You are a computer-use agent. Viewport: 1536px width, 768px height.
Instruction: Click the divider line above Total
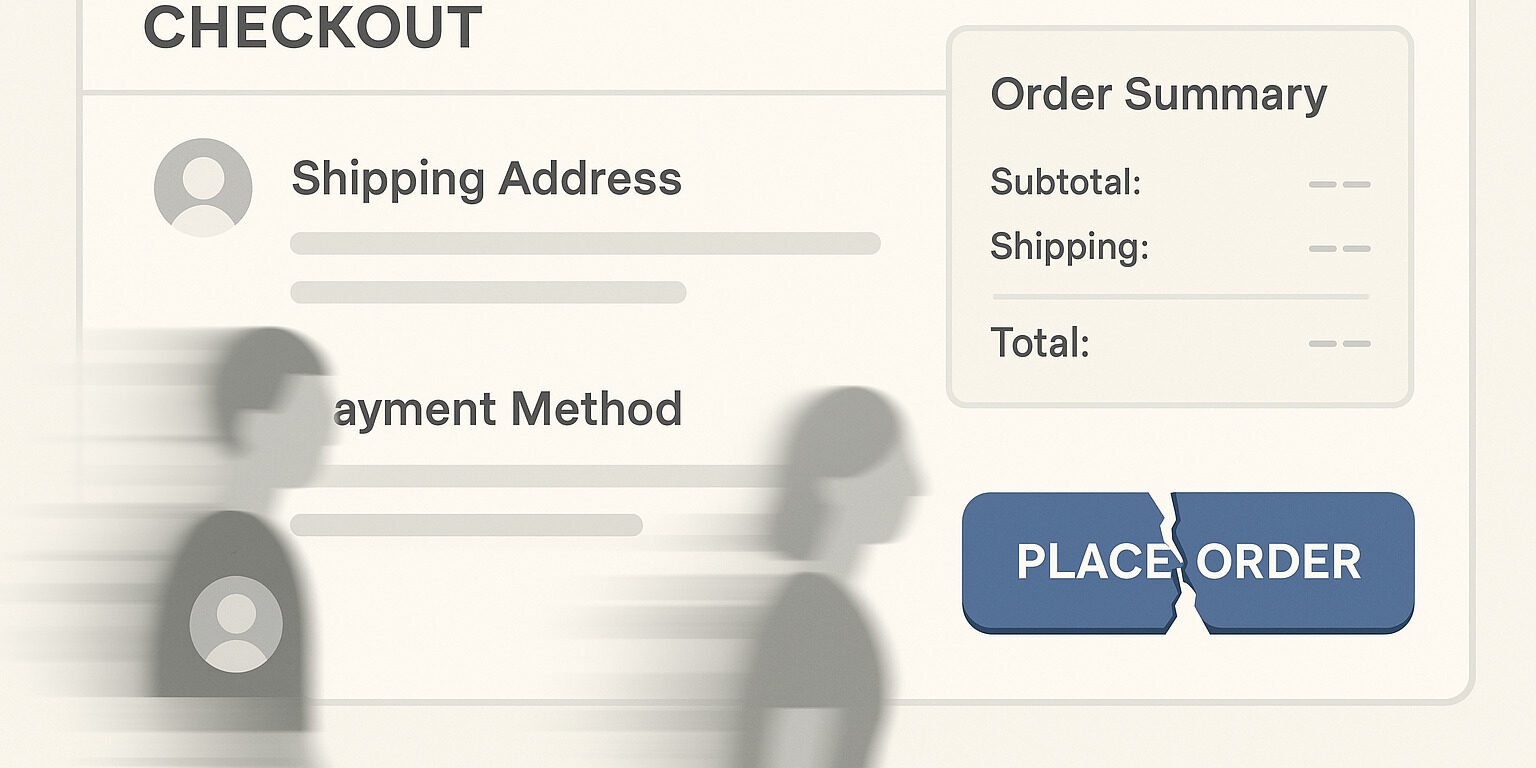pos(1181,297)
